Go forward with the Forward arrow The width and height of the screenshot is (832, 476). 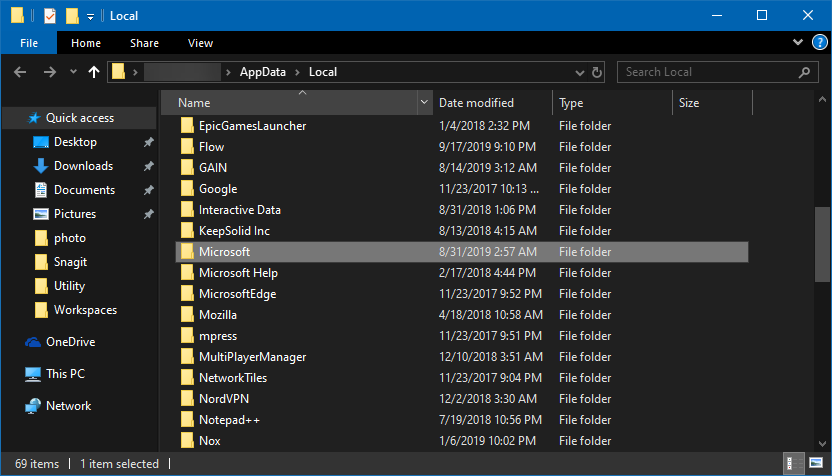click(49, 72)
